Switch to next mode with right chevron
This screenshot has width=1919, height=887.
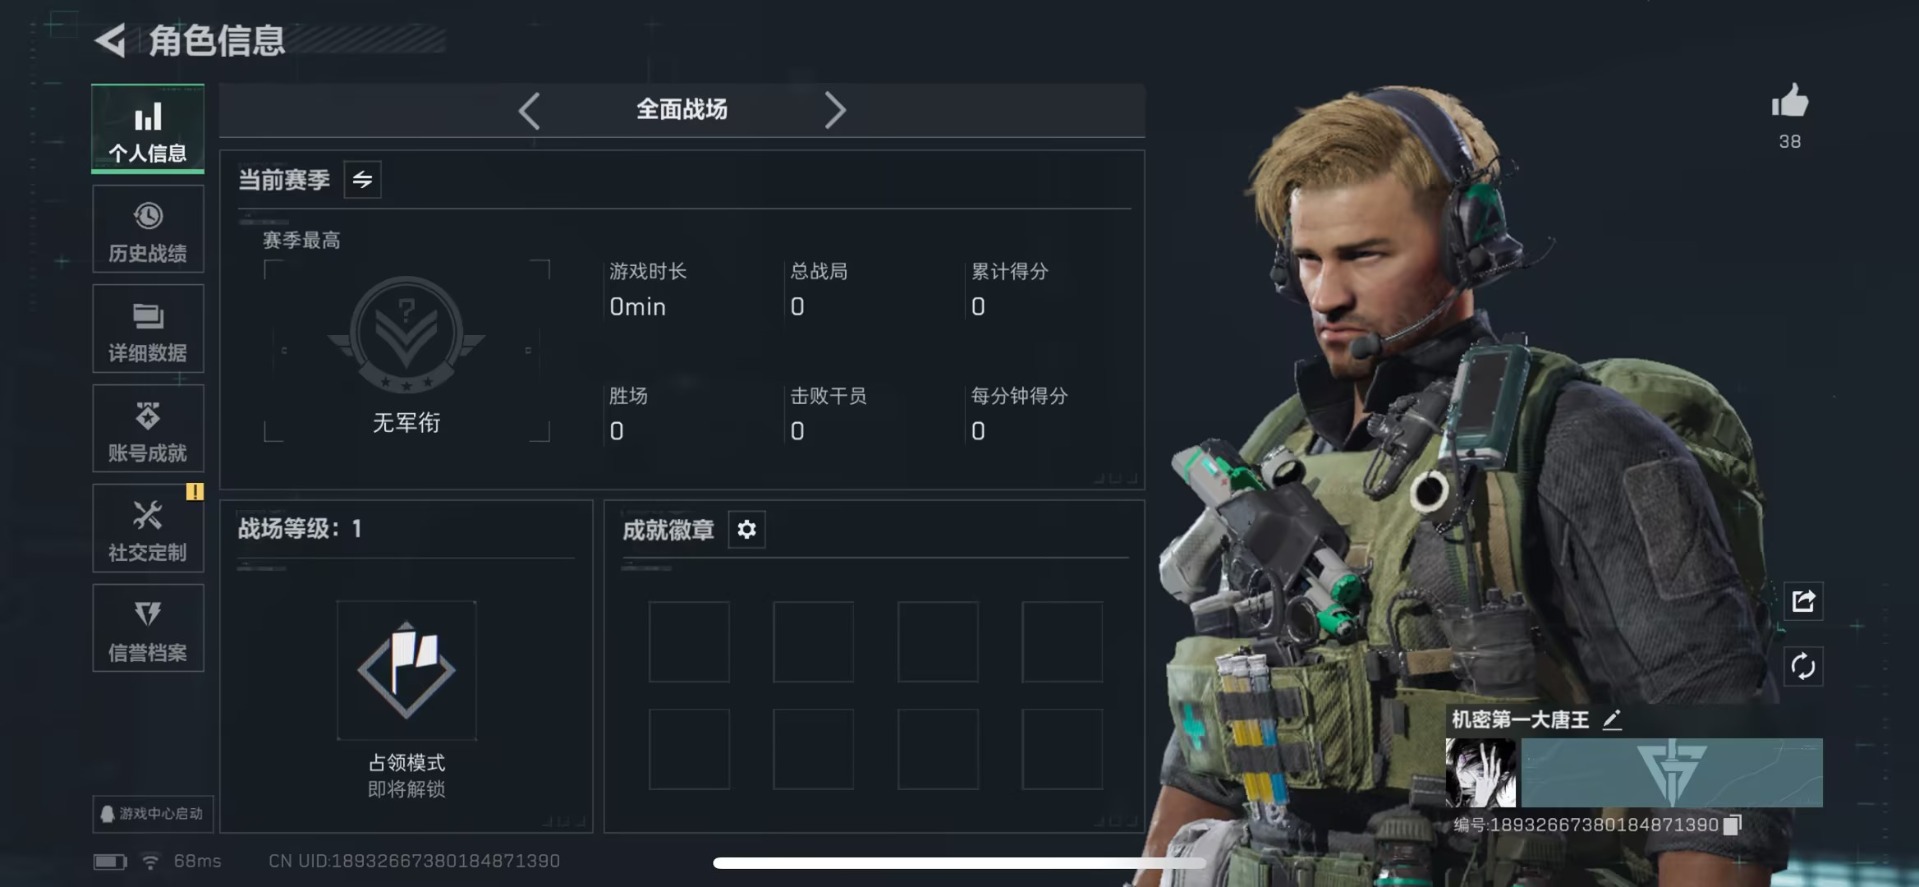835,110
